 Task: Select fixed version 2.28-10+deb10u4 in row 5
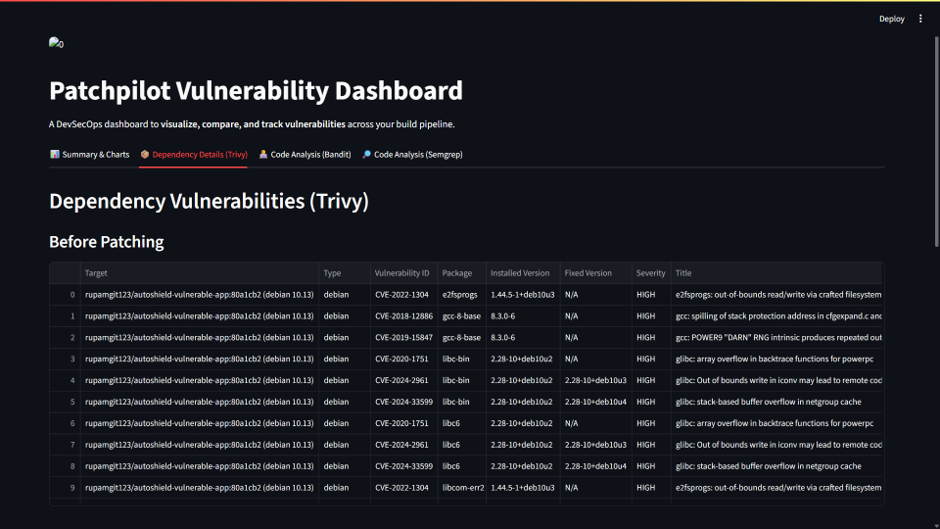[x=596, y=402]
